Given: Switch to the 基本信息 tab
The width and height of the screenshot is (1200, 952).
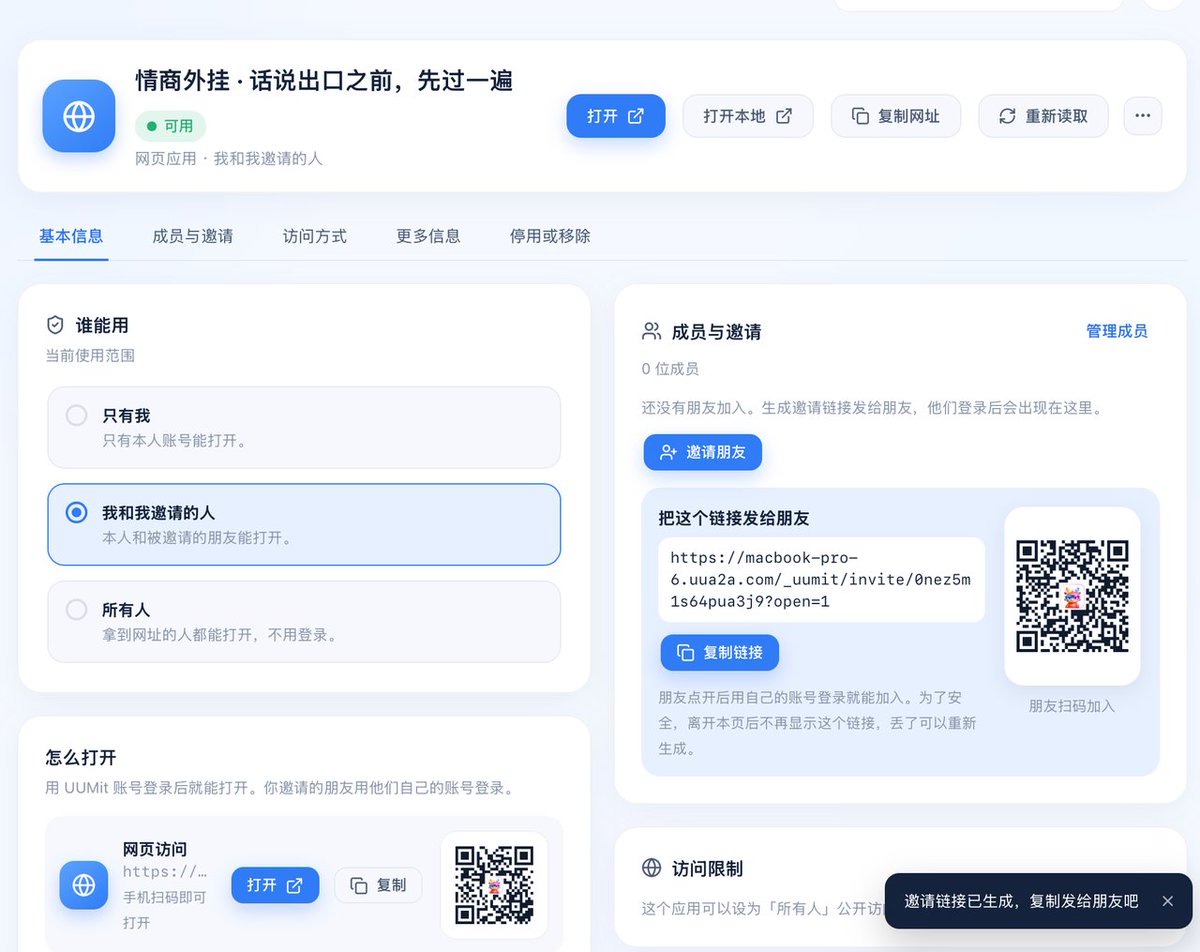Looking at the screenshot, I should [x=71, y=236].
